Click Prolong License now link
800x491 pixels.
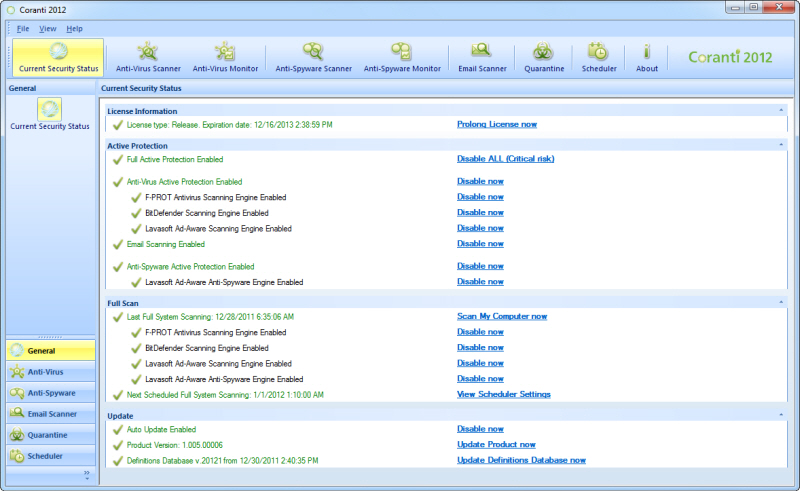pyautogui.click(x=497, y=124)
